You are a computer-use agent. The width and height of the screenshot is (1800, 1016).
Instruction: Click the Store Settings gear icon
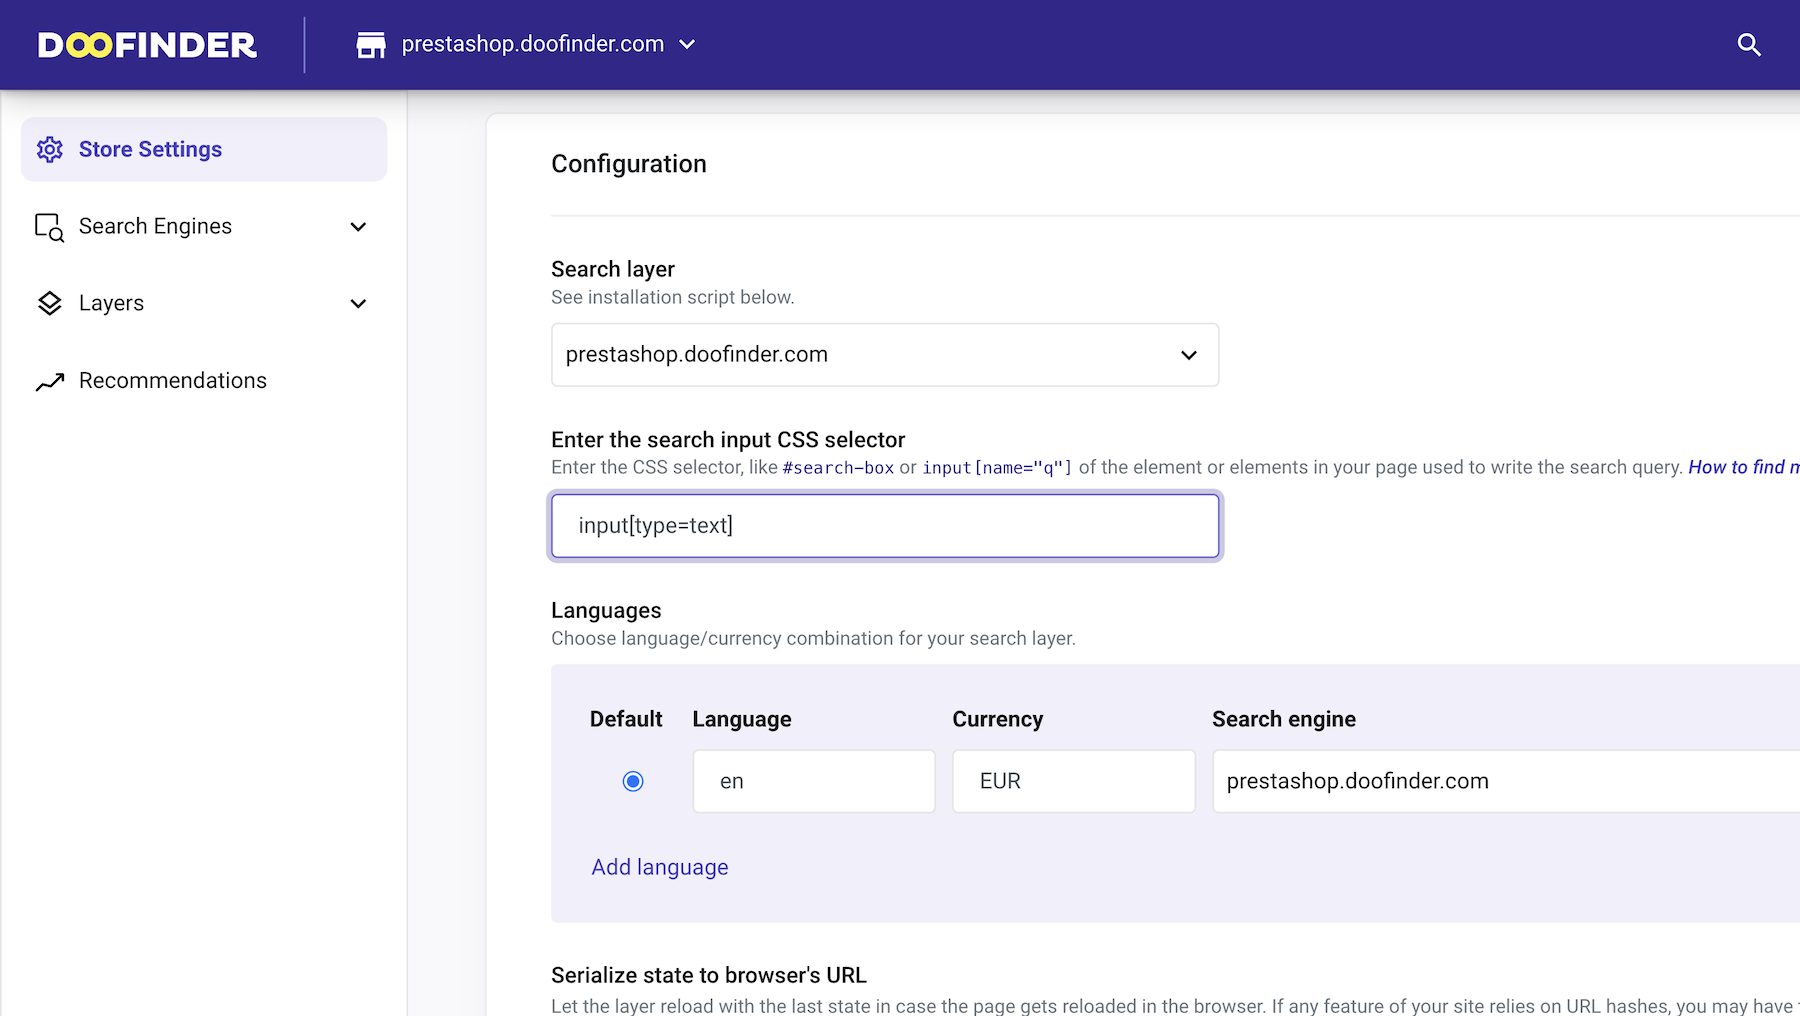50,149
